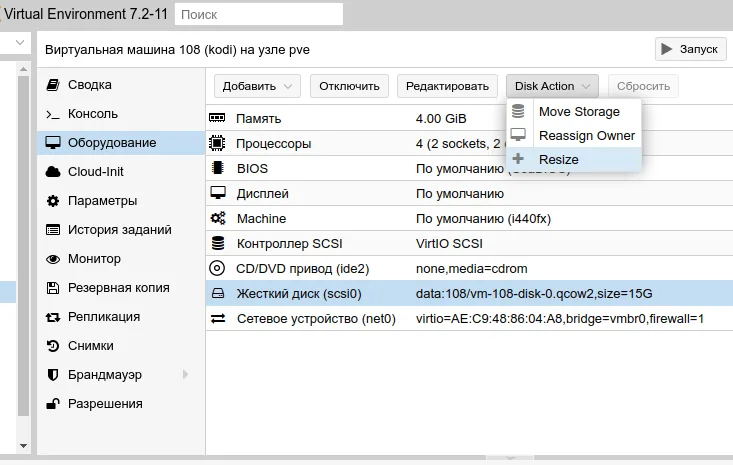733x465 pixels.
Task: Click the Виртуальная машина 108 (kodi) title
Action: (177, 50)
